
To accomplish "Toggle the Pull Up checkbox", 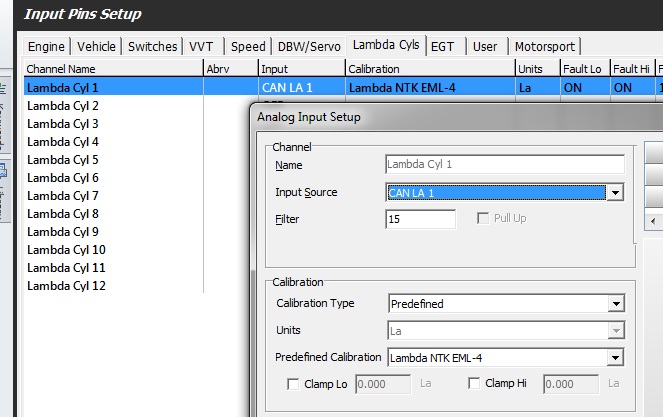I will [x=484, y=218].
